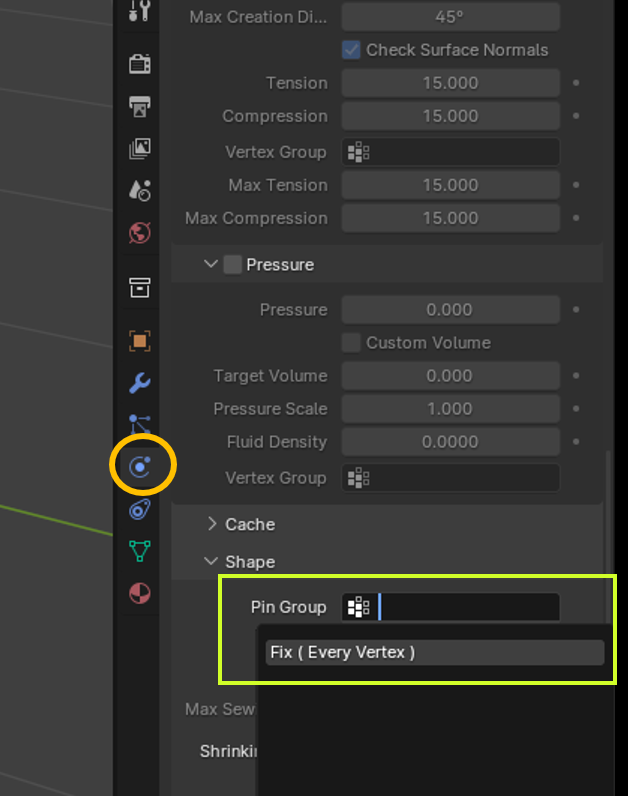Screen dimensions: 628x796
Task: Click the Max Creation Distance 45° field
Action: pyautogui.click(x=451, y=17)
